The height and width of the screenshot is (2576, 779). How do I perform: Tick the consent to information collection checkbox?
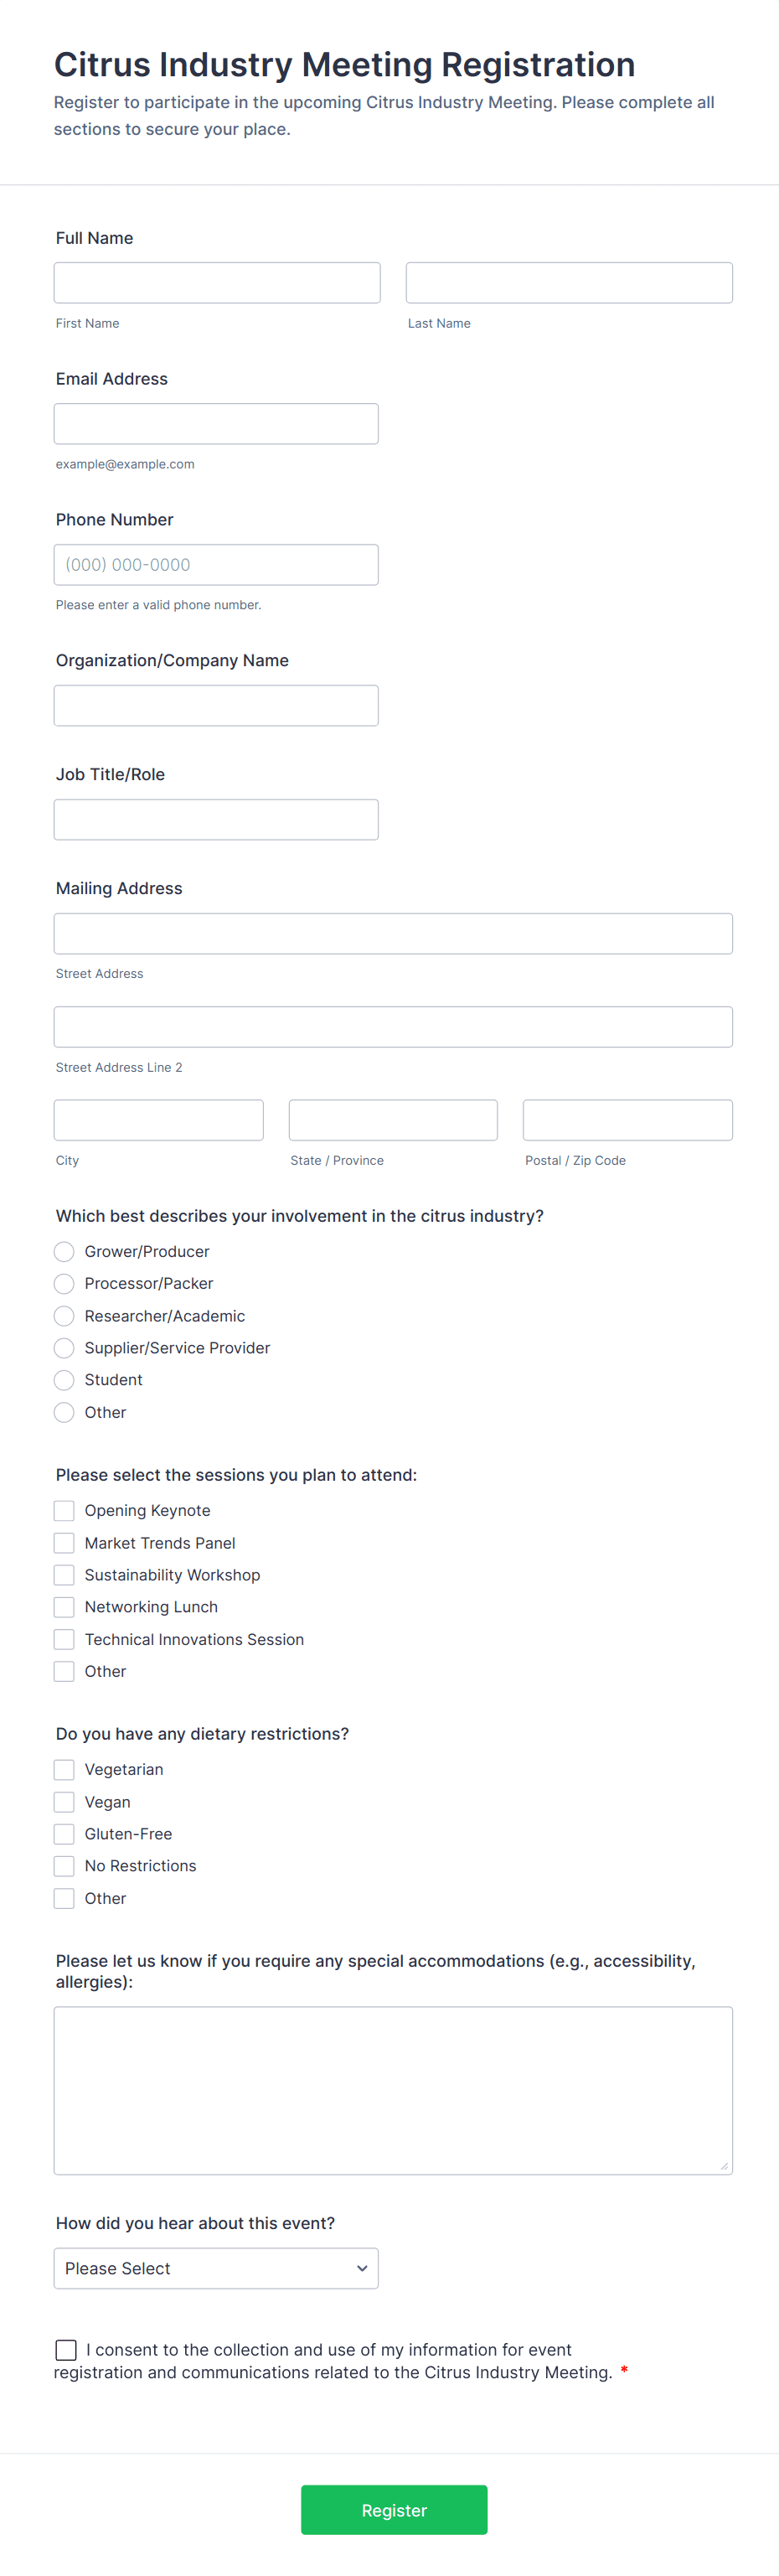click(x=66, y=2349)
